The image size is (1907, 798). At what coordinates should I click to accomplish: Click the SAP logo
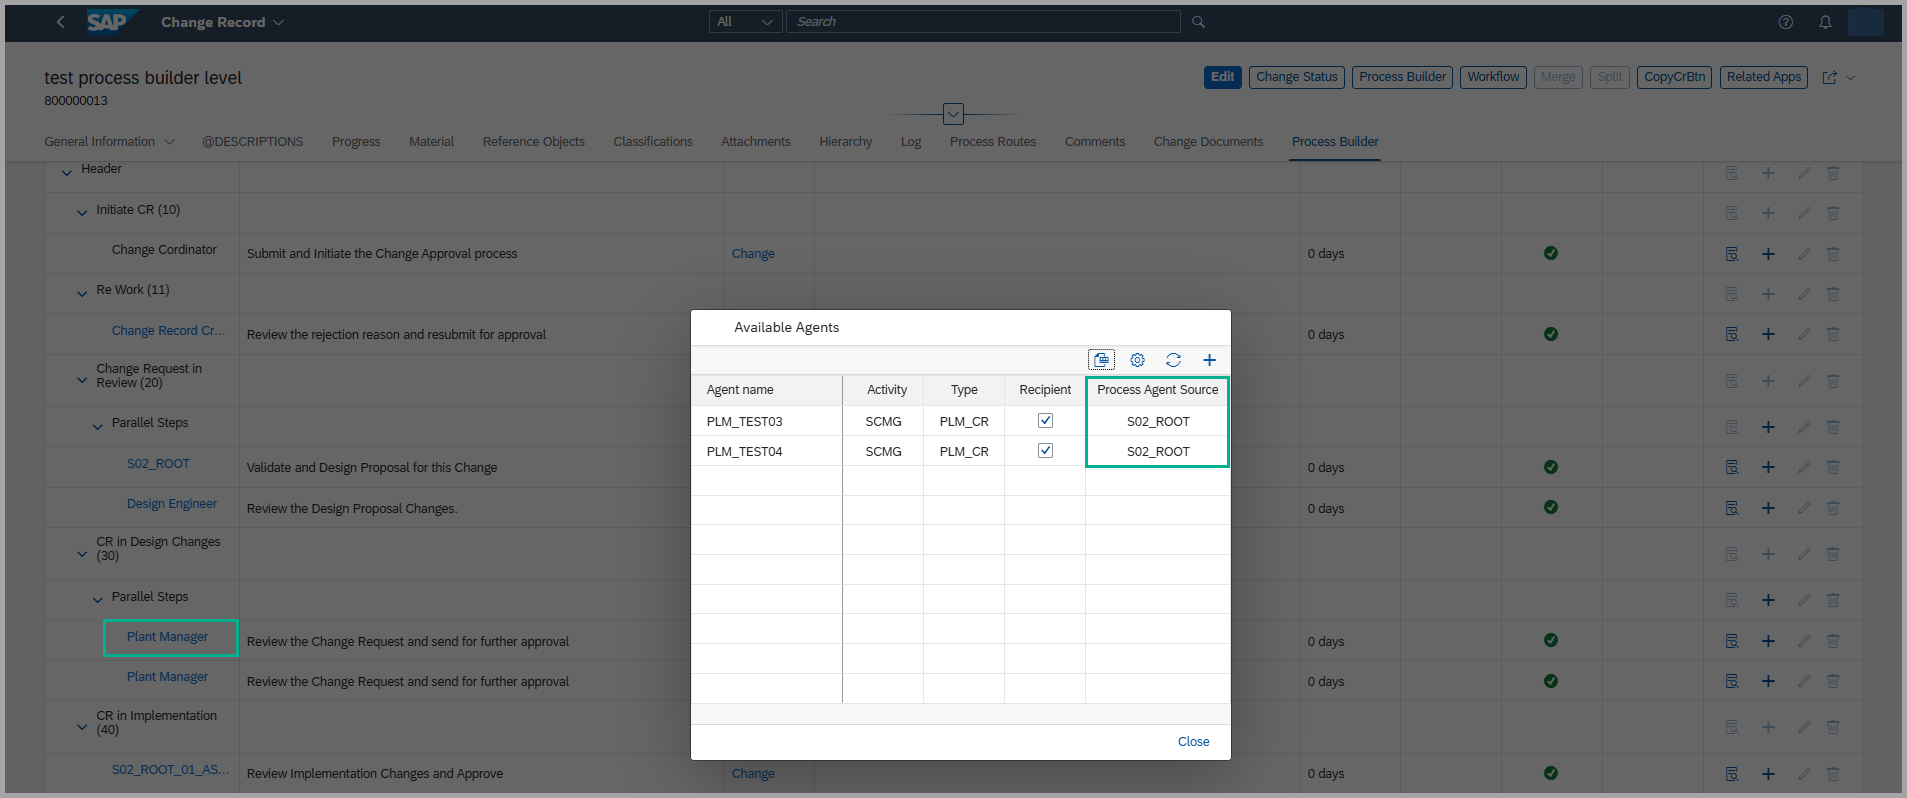[108, 22]
